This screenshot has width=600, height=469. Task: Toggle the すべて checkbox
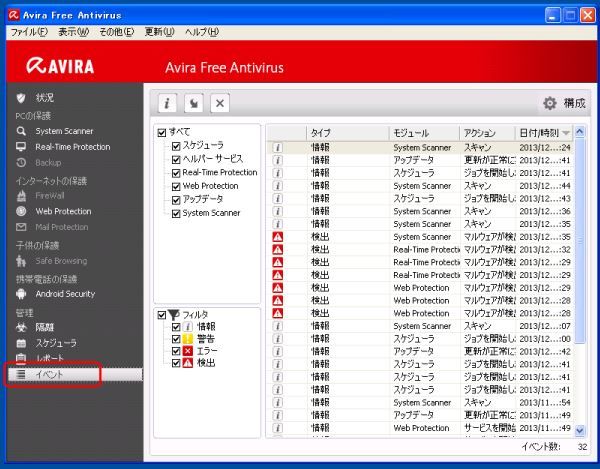pos(161,133)
